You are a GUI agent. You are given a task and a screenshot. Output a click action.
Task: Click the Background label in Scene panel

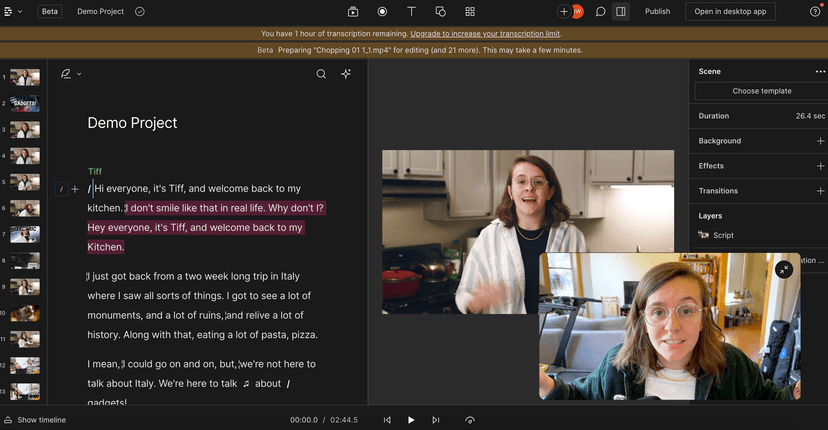tap(719, 141)
